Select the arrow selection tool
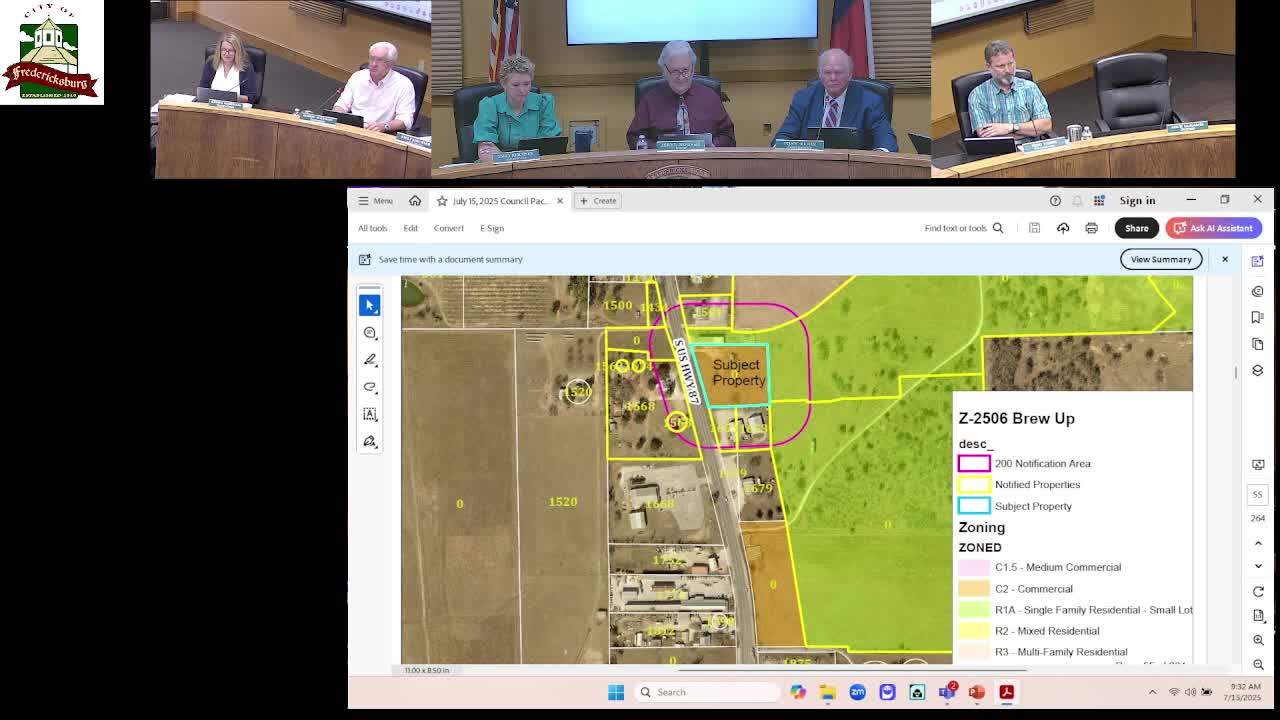Viewport: 1280px width, 720px height. 370,305
